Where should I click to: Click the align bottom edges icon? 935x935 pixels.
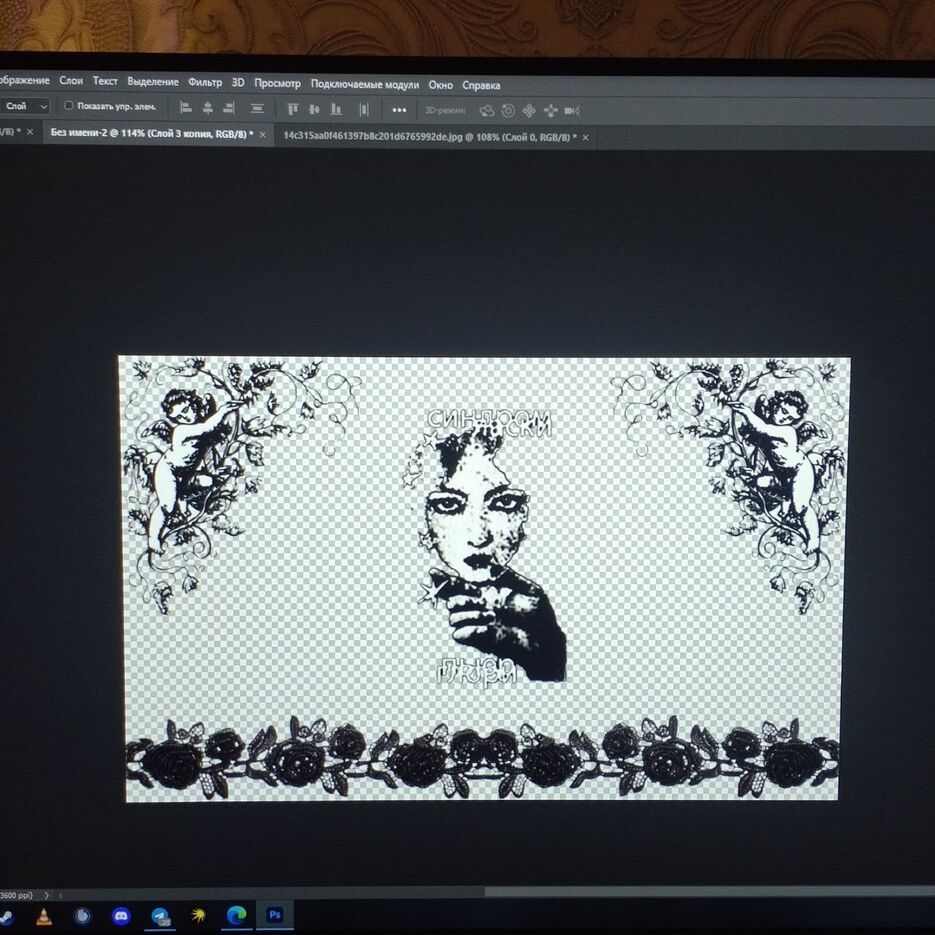[336, 109]
